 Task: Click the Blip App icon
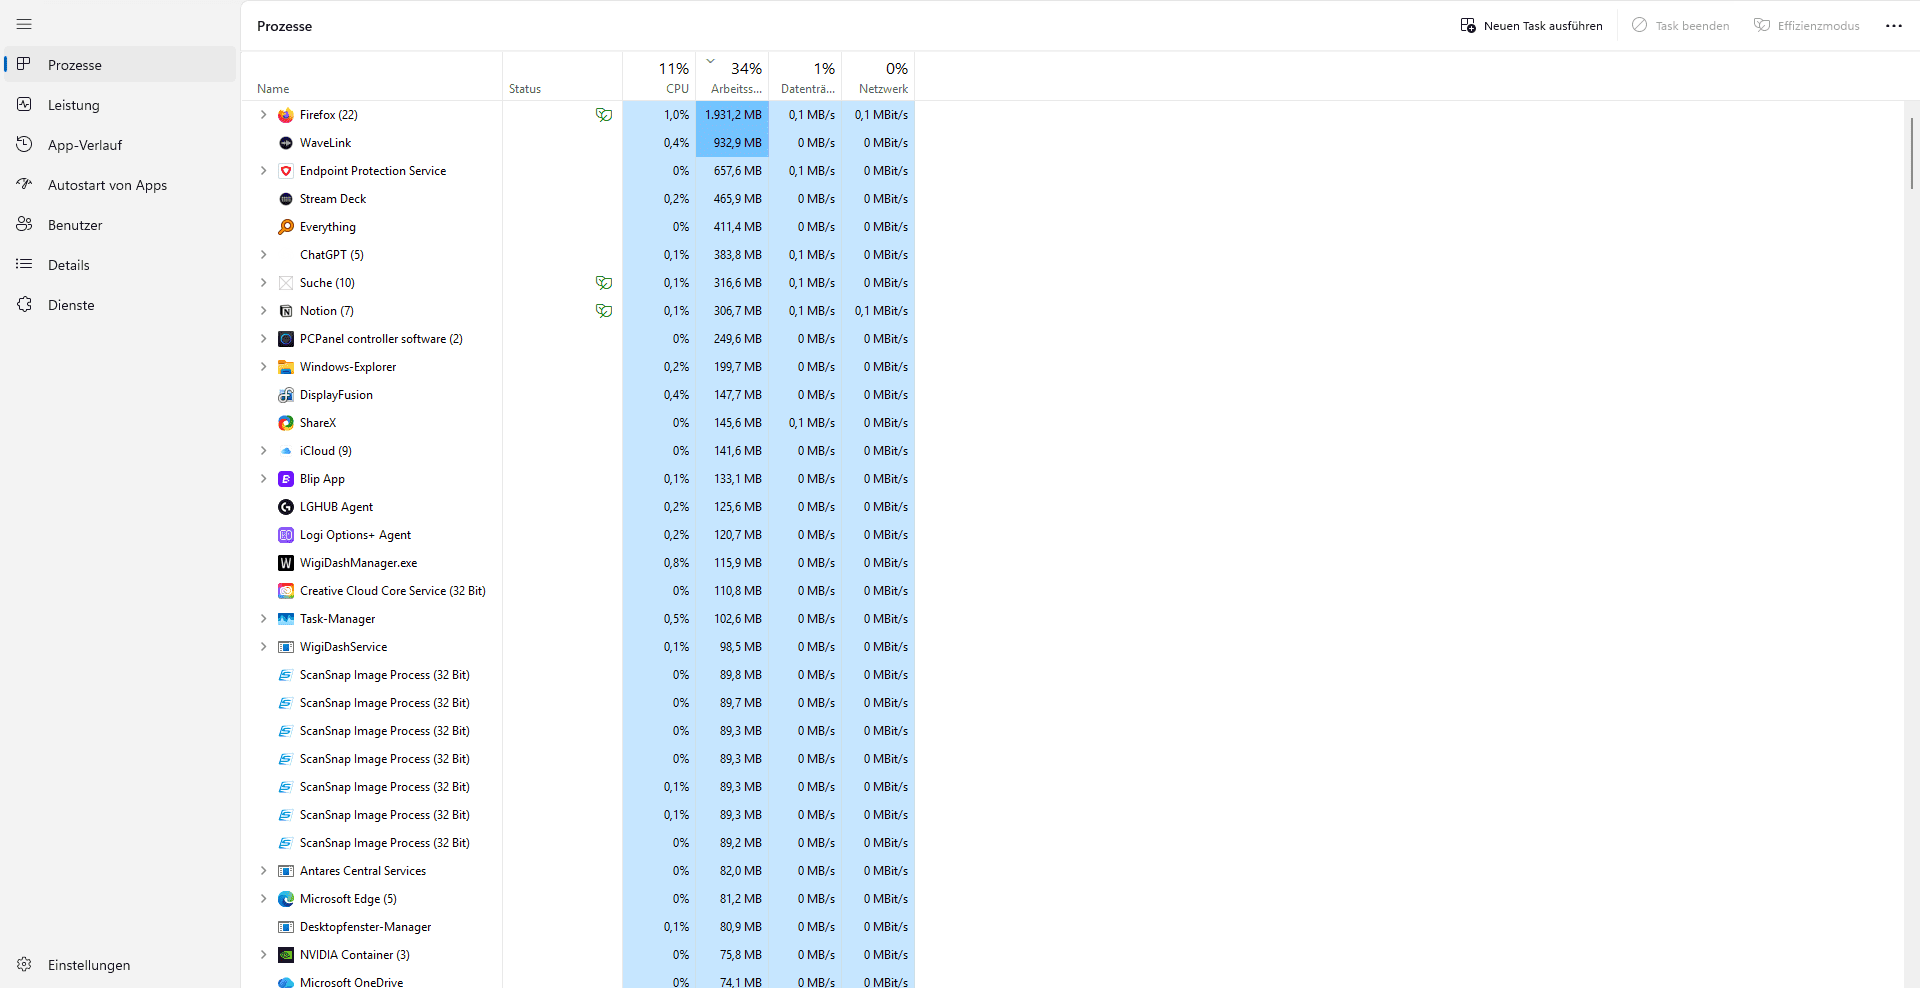click(286, 479)
